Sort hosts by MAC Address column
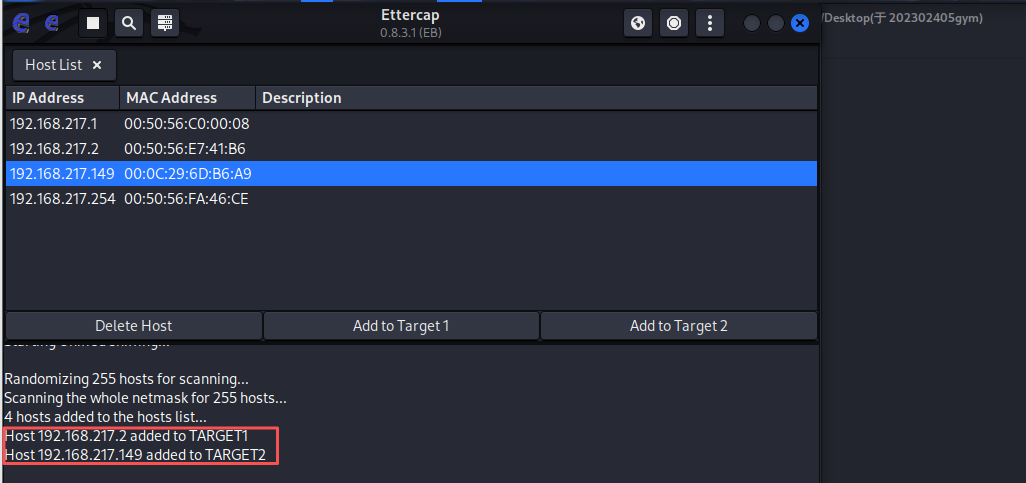The height and width of the screenshot is (483, 1026). tap(187, 98)
